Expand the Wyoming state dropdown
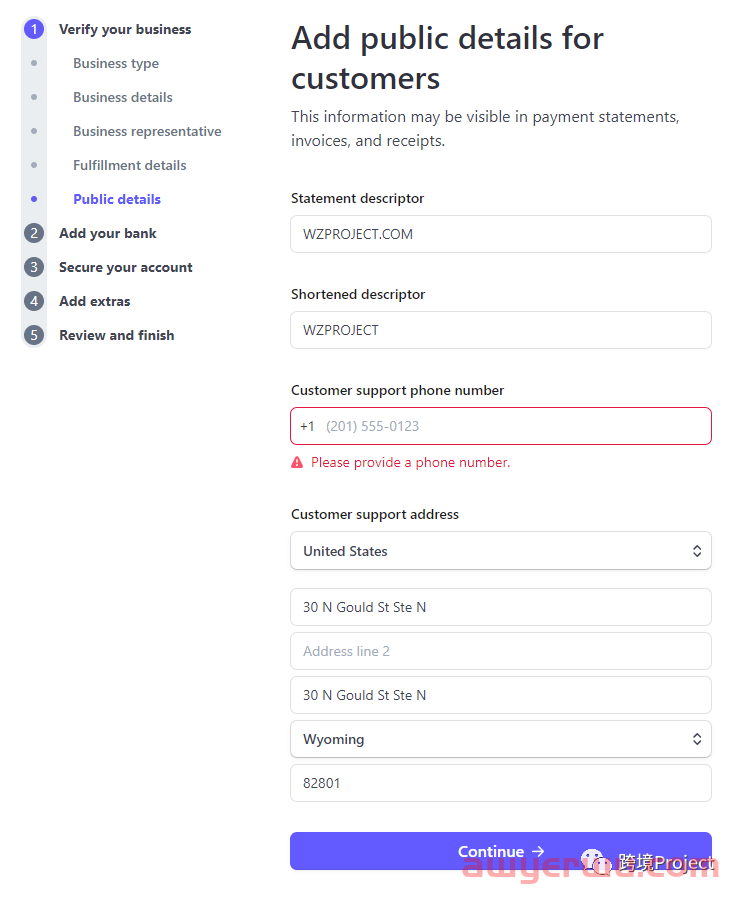738x897 pixels. click(500, 739)
